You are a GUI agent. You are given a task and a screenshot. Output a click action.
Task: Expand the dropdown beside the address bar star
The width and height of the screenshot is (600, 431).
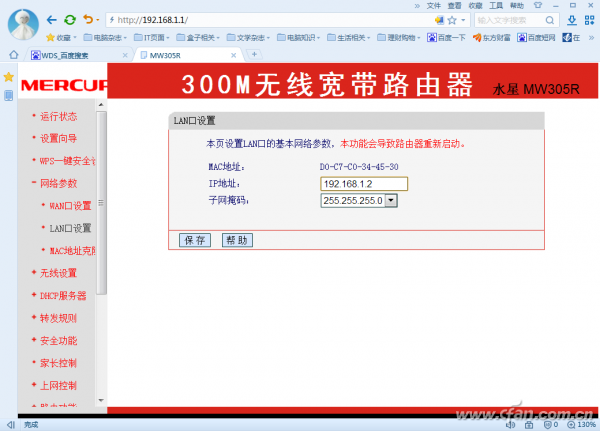click(x=463, y=20)
